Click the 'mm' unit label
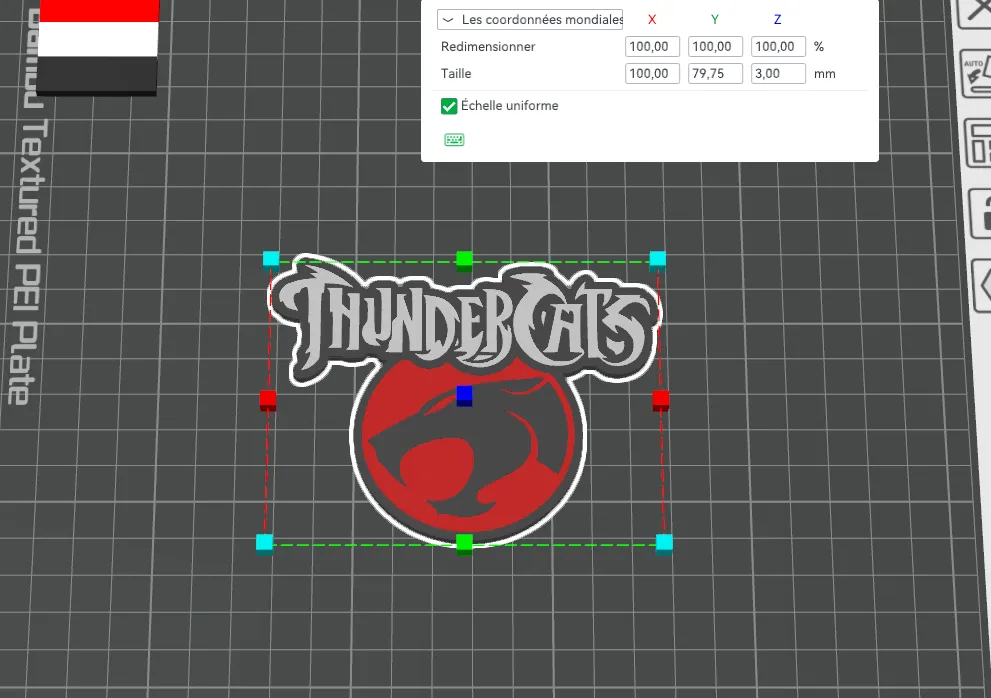This screenshot has height=698, width=991. coord(825,74)
